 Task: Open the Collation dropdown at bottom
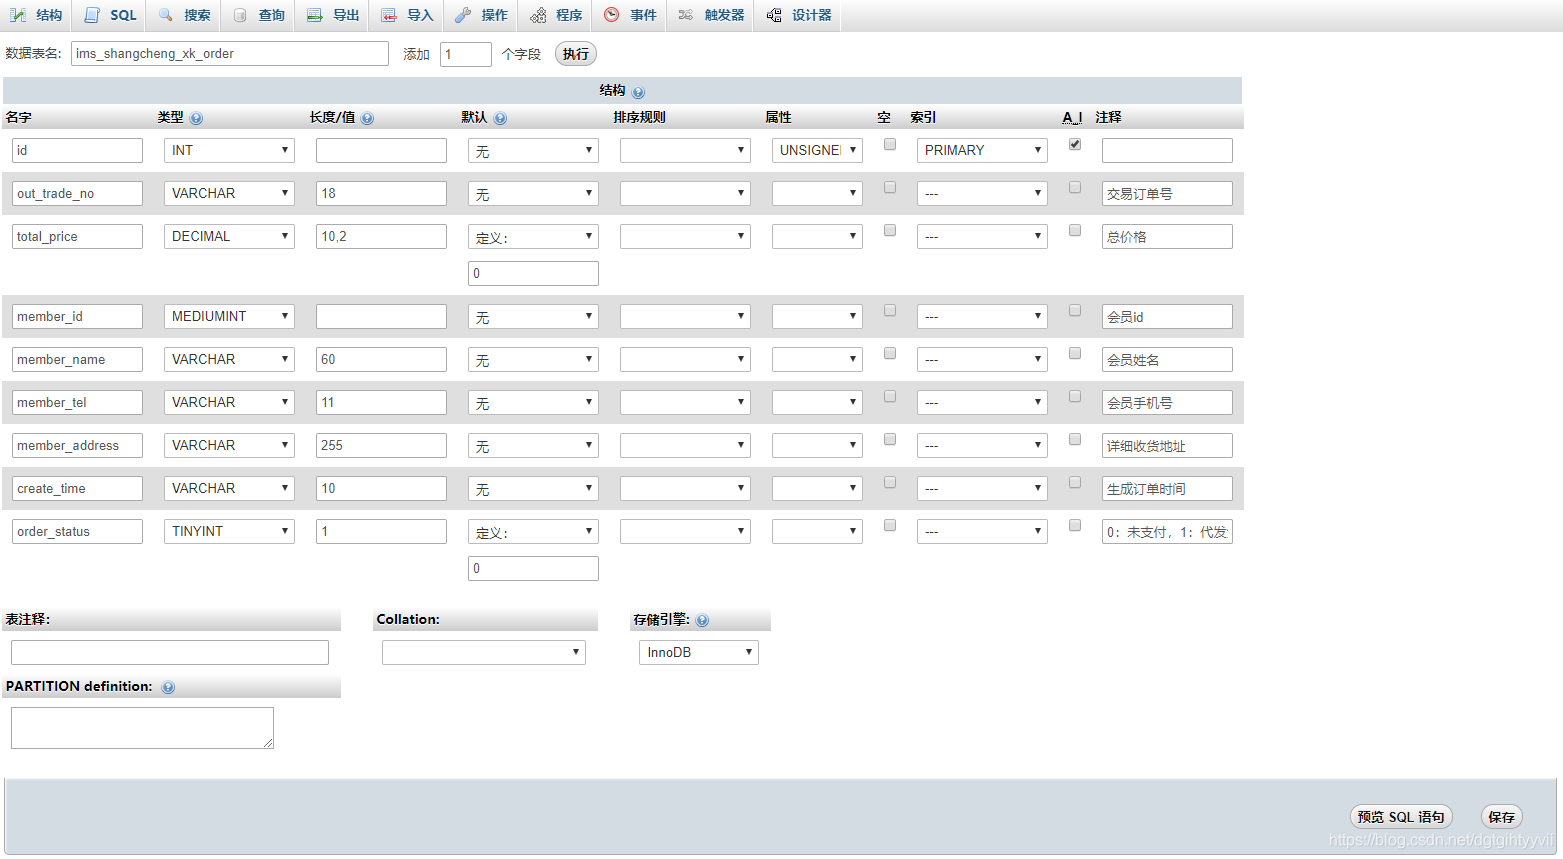tap(484, 652)
